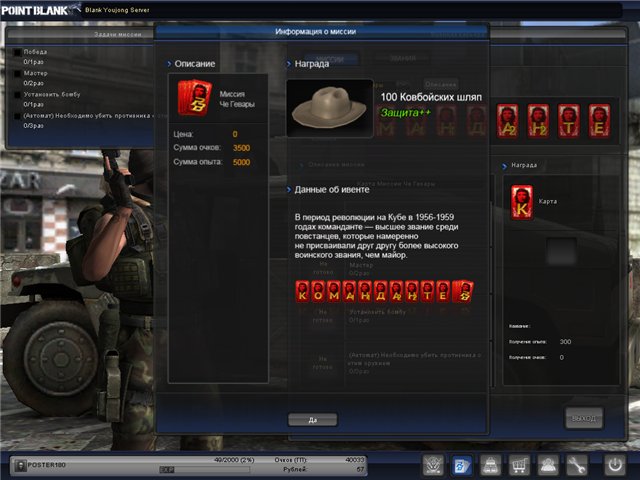
Task: Click the 0/3раз progress text
Action: tap(33, 126)
